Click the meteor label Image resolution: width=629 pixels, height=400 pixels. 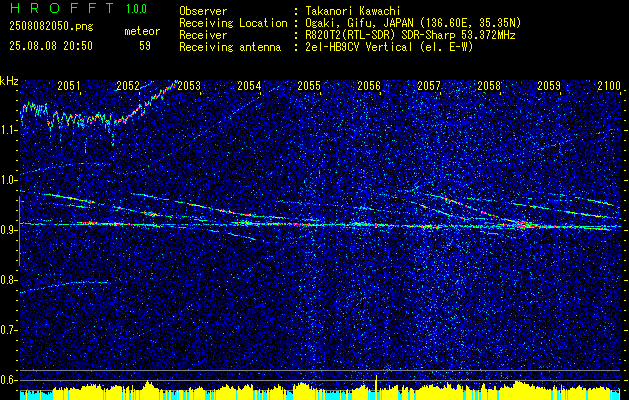[x=142, y=31]
